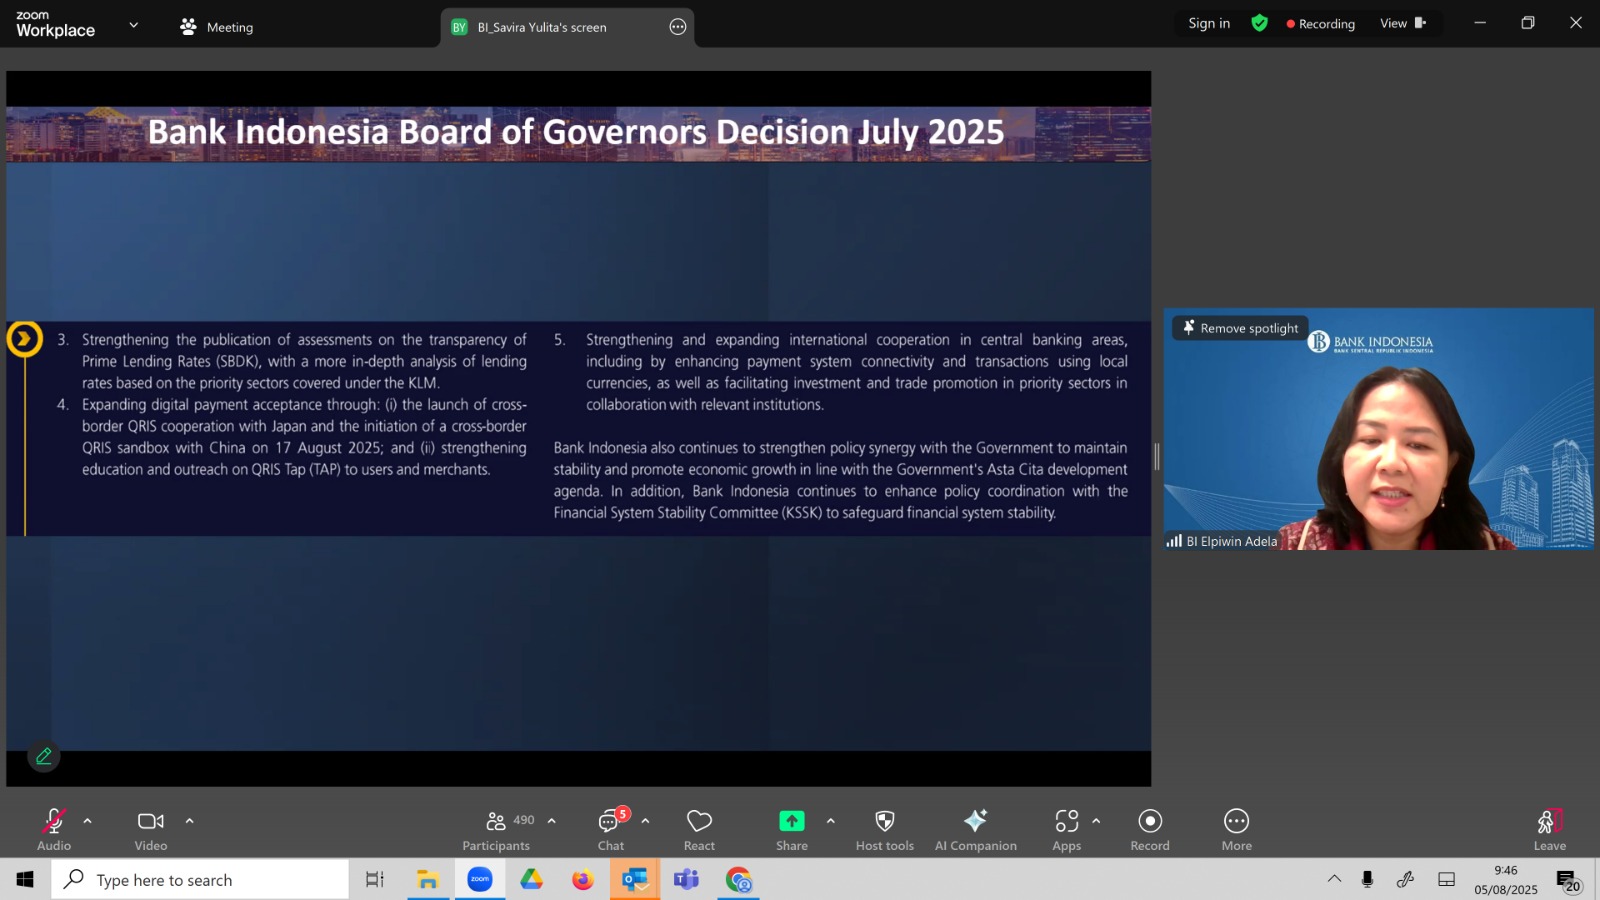This screenshot has height=900, width=1600.
Task: Click the green encryption shield icon
Action: [1259, 23]
